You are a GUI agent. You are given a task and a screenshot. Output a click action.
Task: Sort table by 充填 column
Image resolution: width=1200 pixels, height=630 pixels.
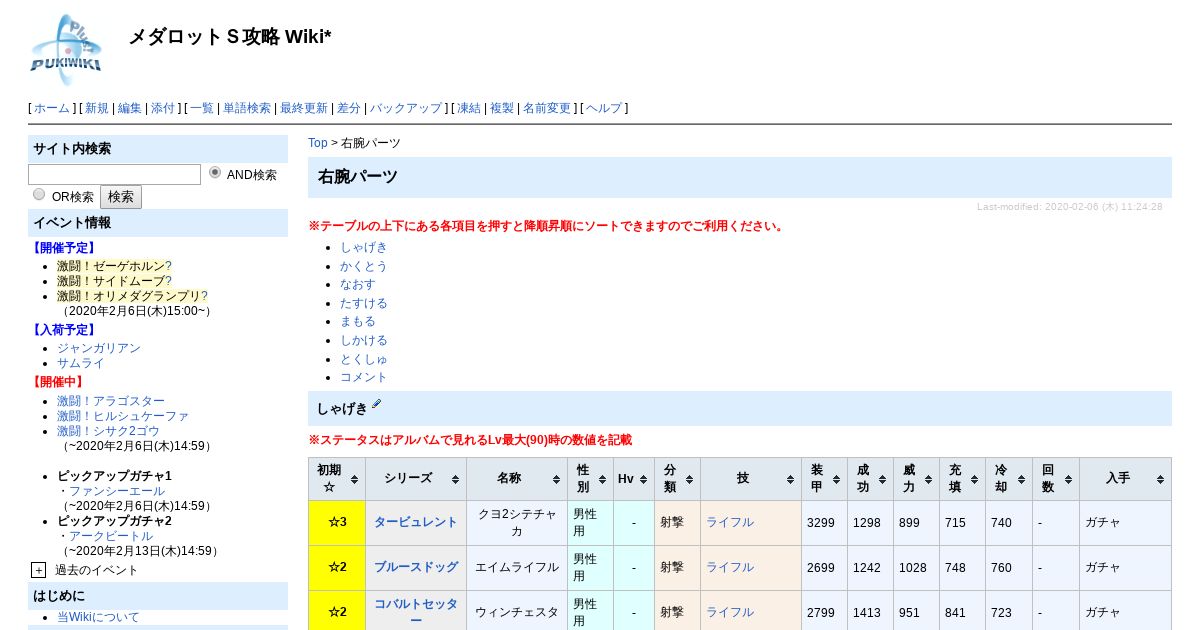[962, 479]
